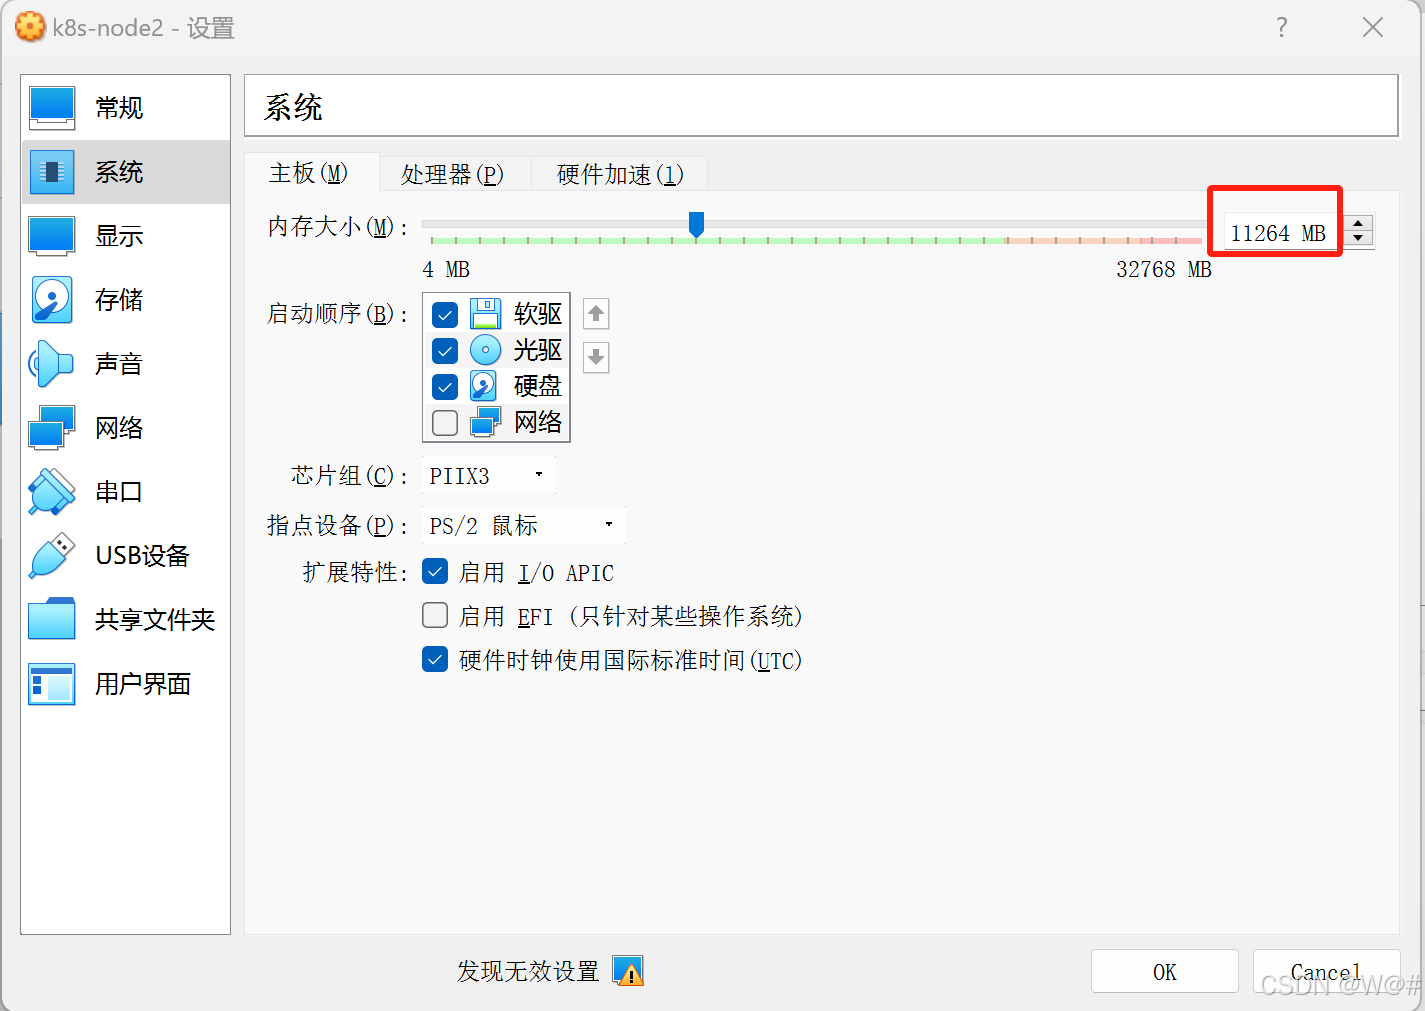Toggle 硬件时钟使用国际标准时间 (UTC) checkbox

(435, 660)
